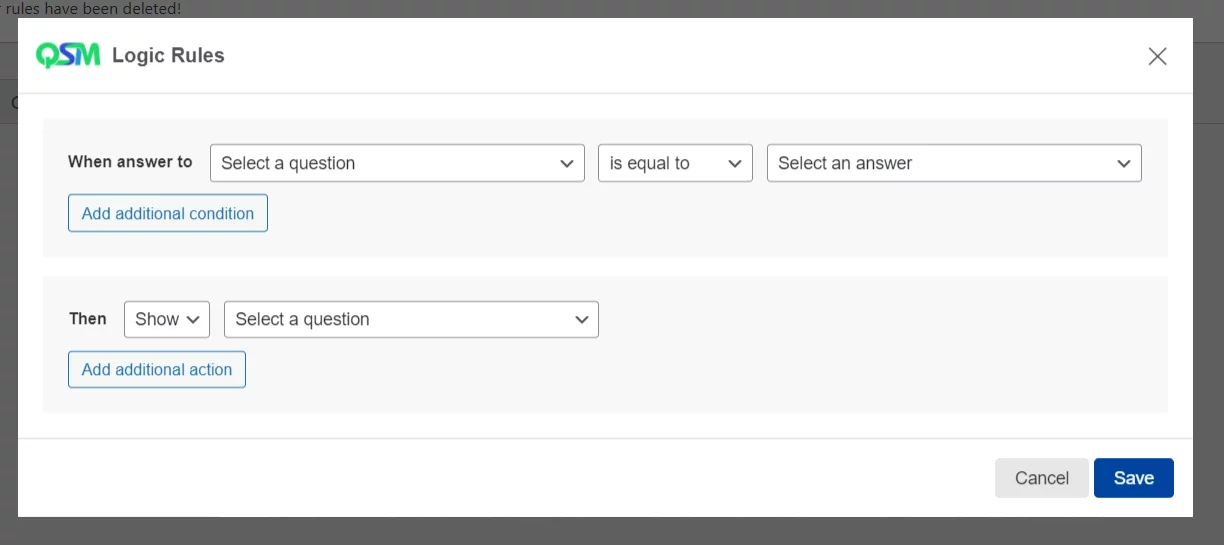Click Add additional action button
Viewport: 1224px width, 545px height.
pos(157,369)
